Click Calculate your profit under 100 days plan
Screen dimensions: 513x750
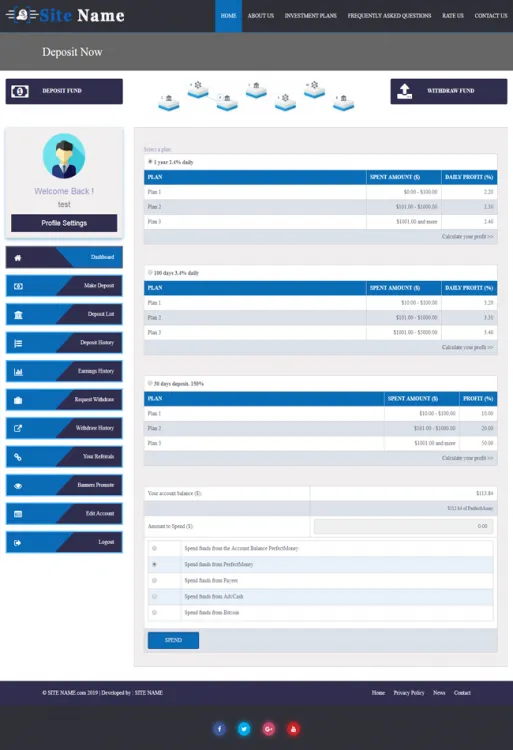[x=467, y=347]
